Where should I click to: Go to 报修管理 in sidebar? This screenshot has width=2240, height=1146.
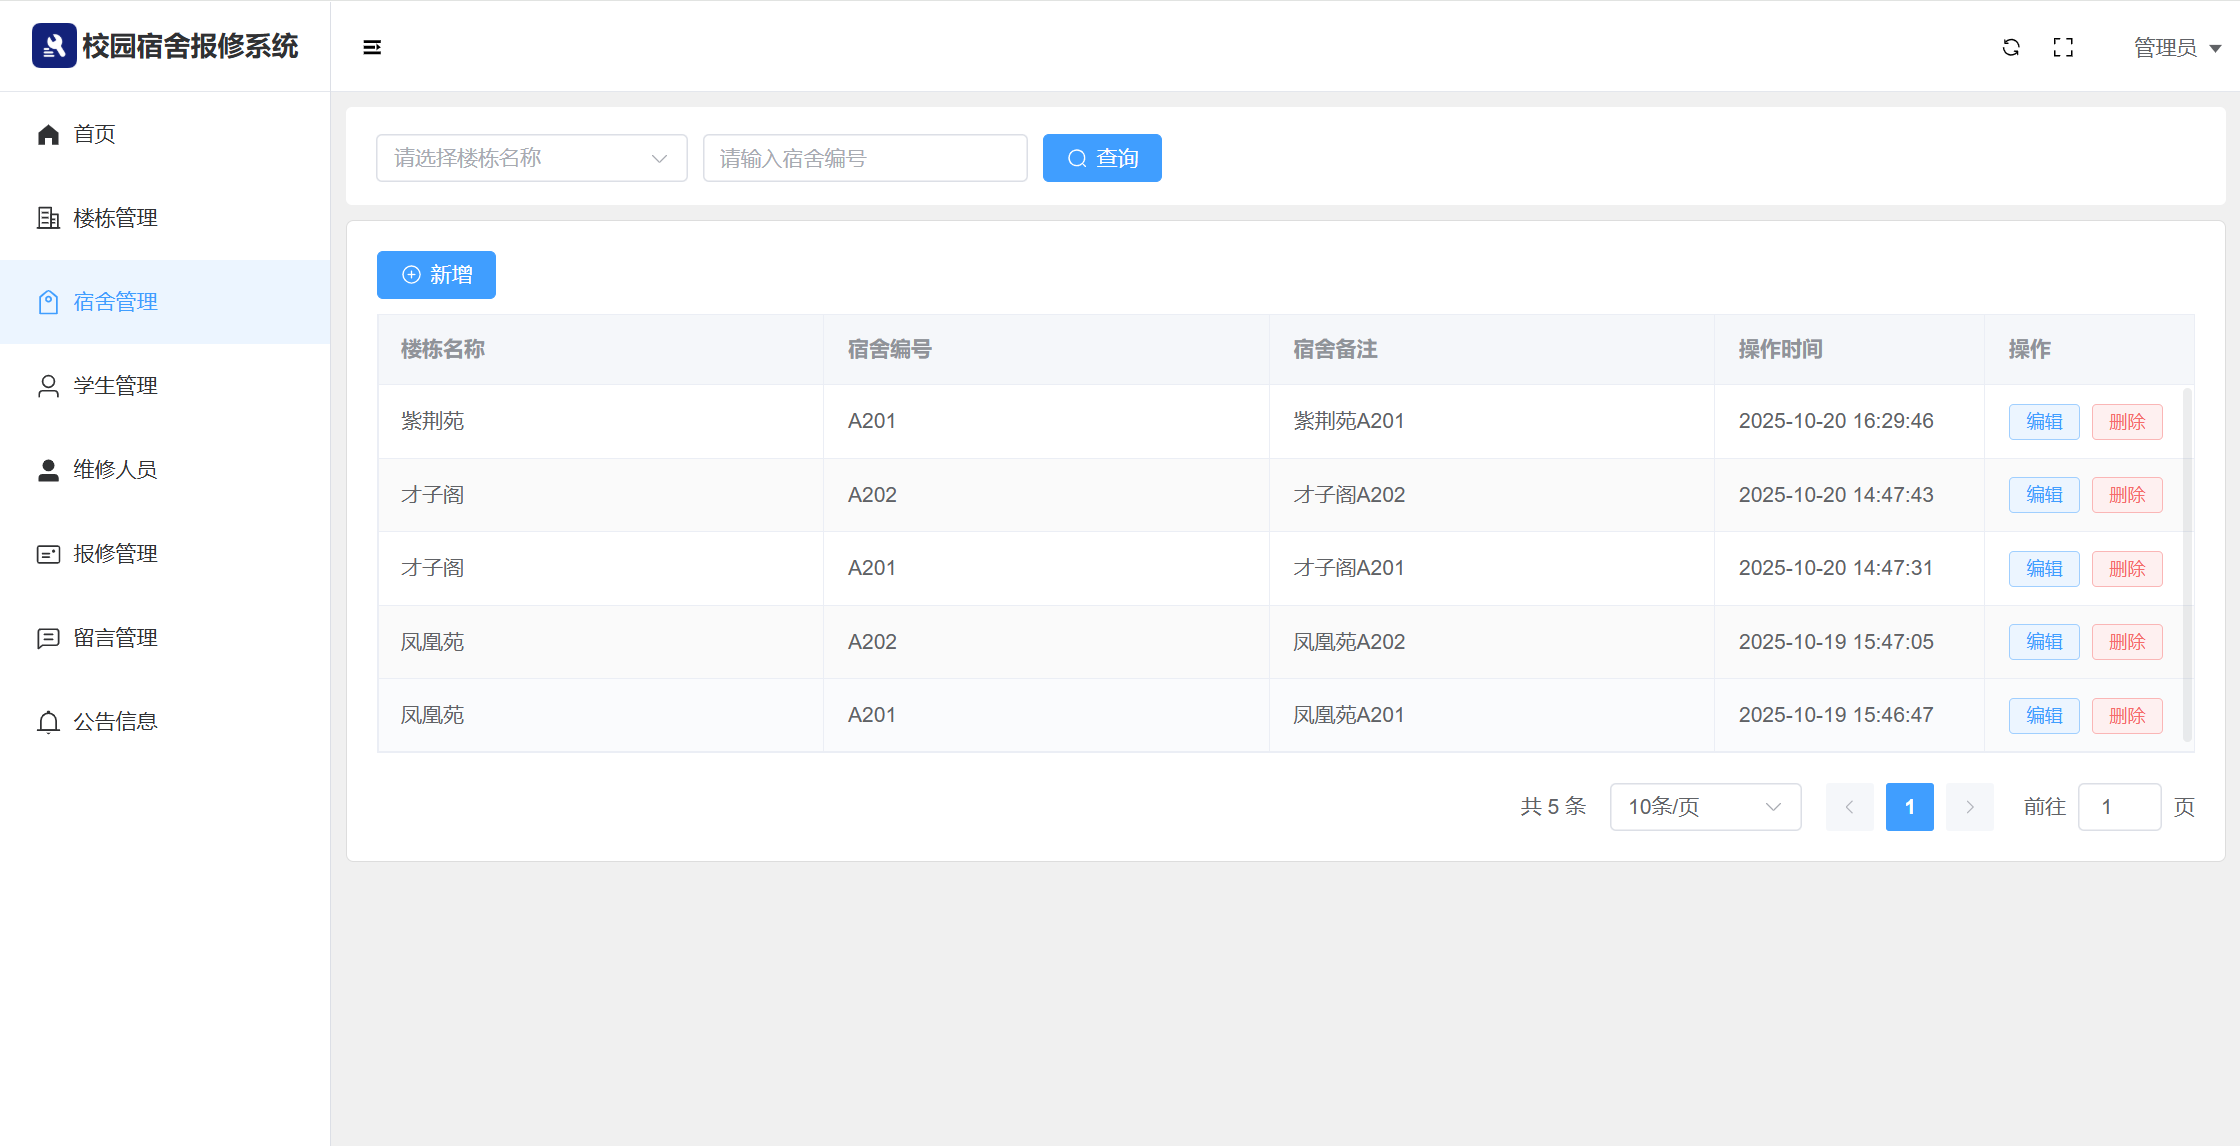115,554
